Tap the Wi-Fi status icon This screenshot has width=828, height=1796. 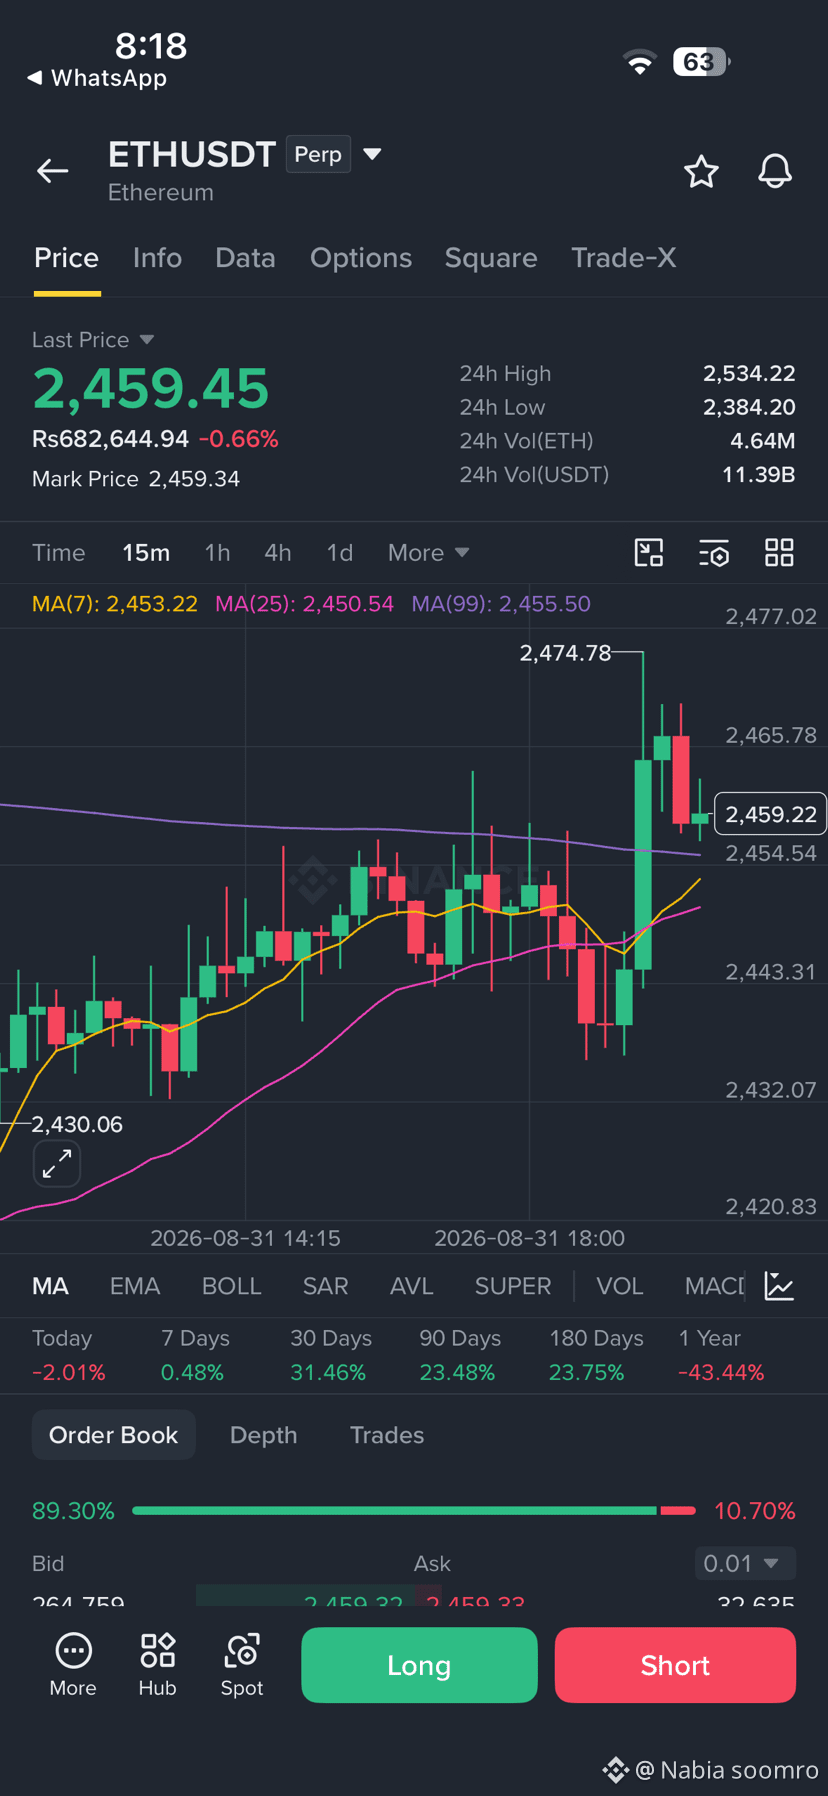coord(640,62)
